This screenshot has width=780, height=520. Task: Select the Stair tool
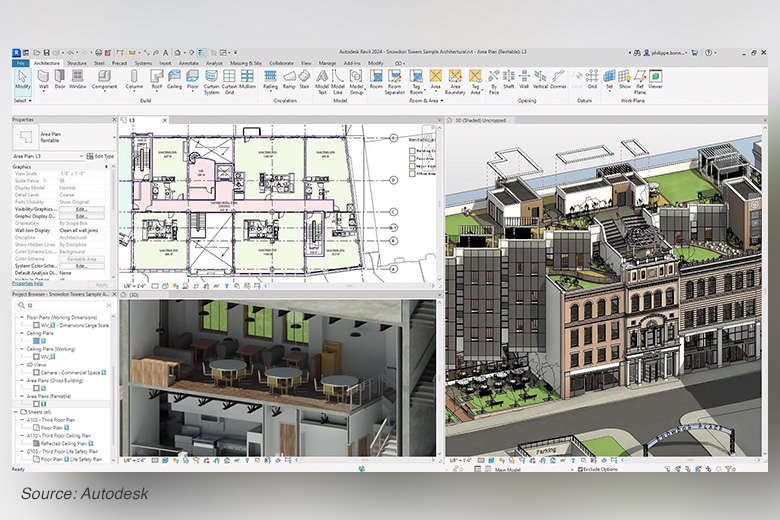coord(304,80)
